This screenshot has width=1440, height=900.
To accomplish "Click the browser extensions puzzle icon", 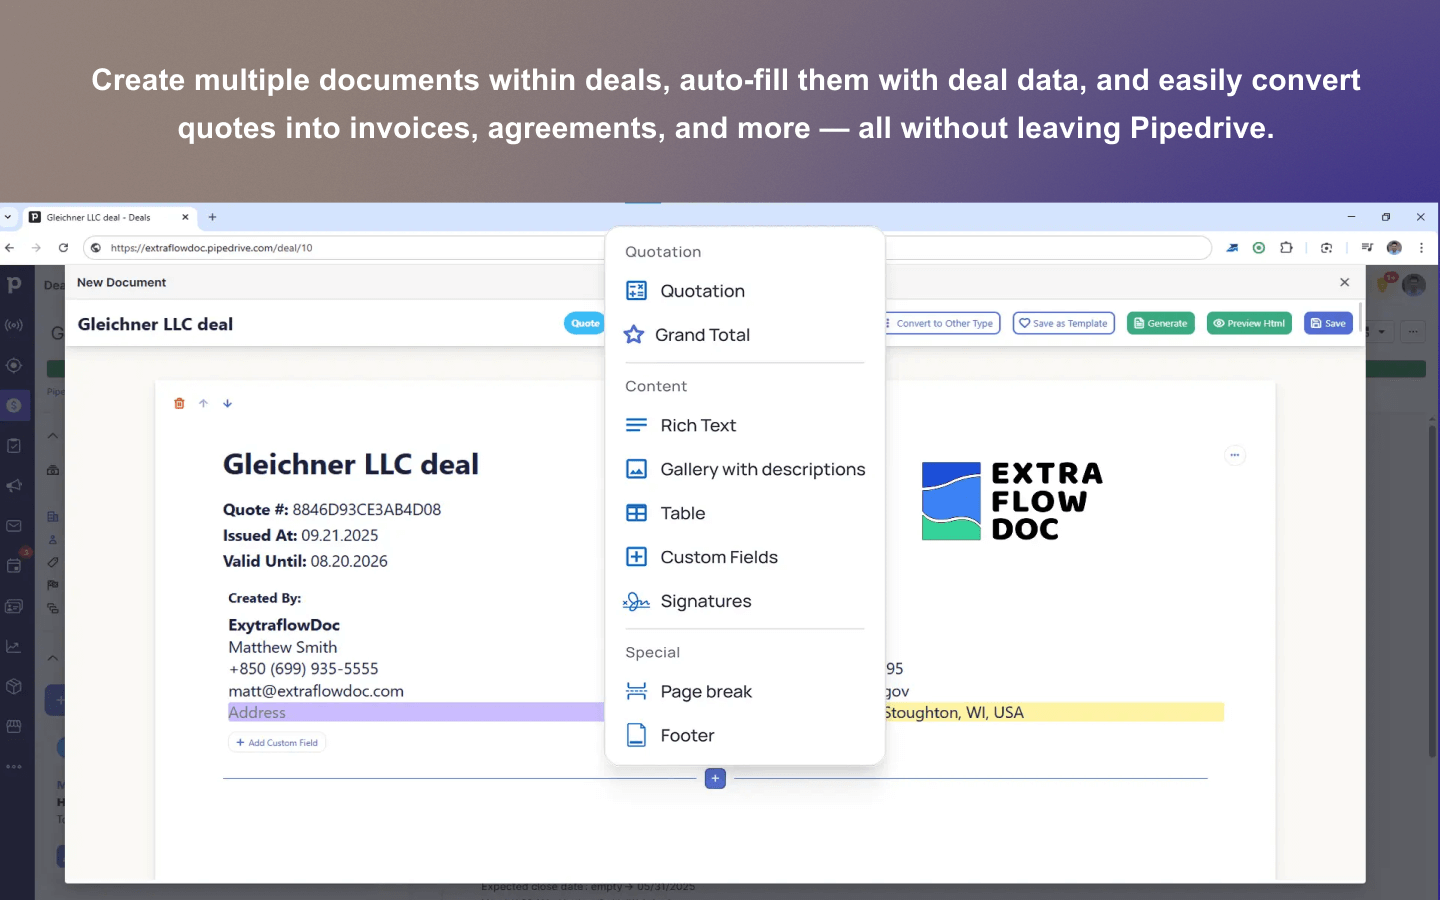I will tap(1287, 247).
